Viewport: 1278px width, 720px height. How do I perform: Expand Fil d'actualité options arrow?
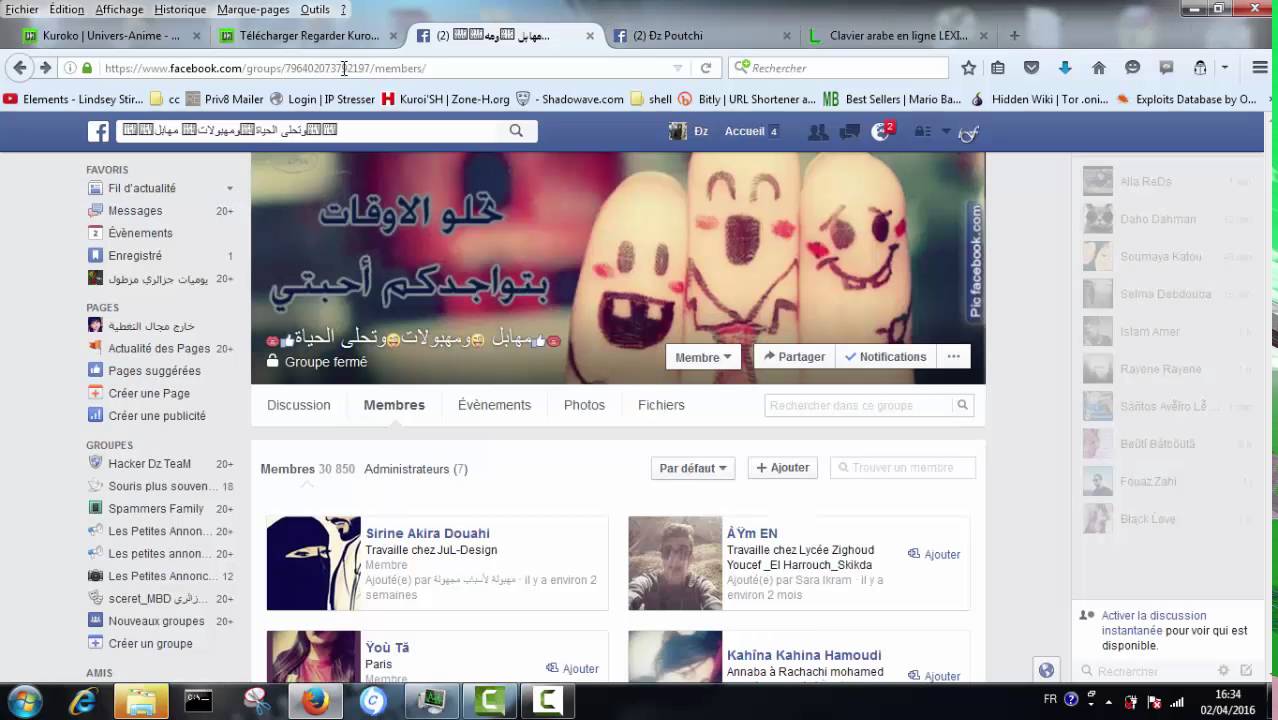[x=230, y=188]
